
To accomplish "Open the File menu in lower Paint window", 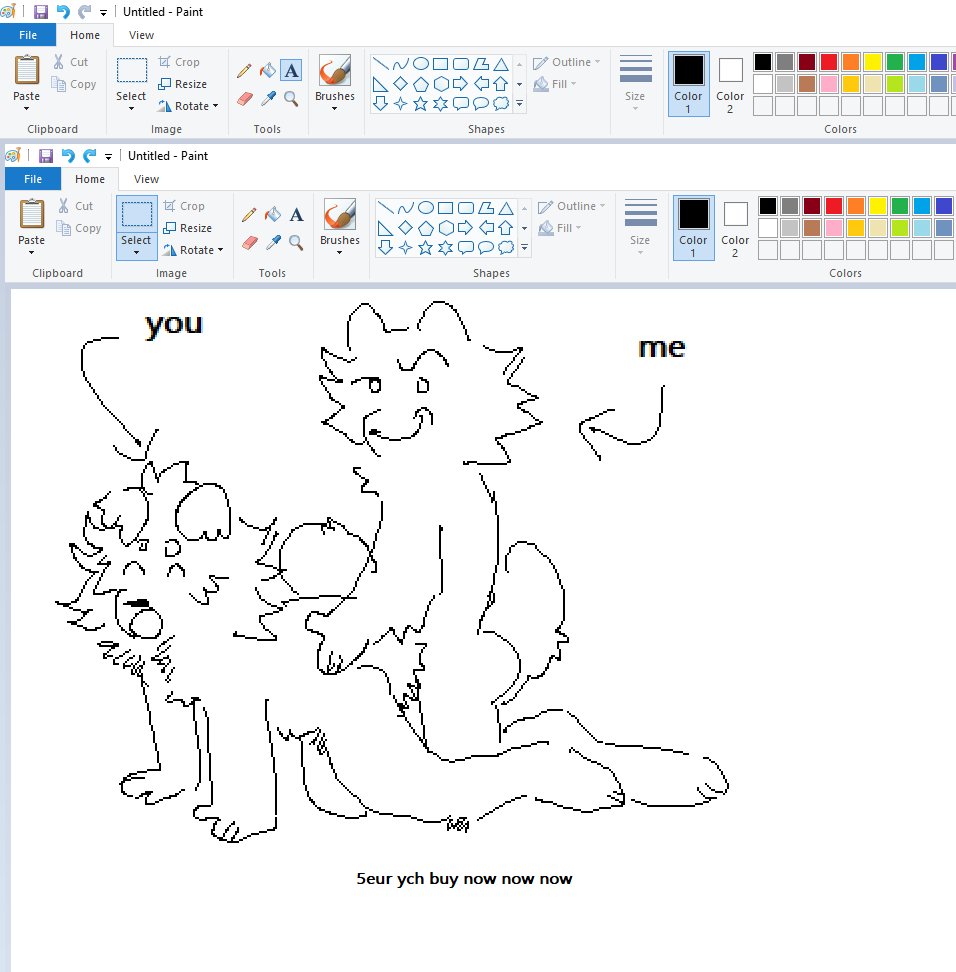I will pos(33,179).
